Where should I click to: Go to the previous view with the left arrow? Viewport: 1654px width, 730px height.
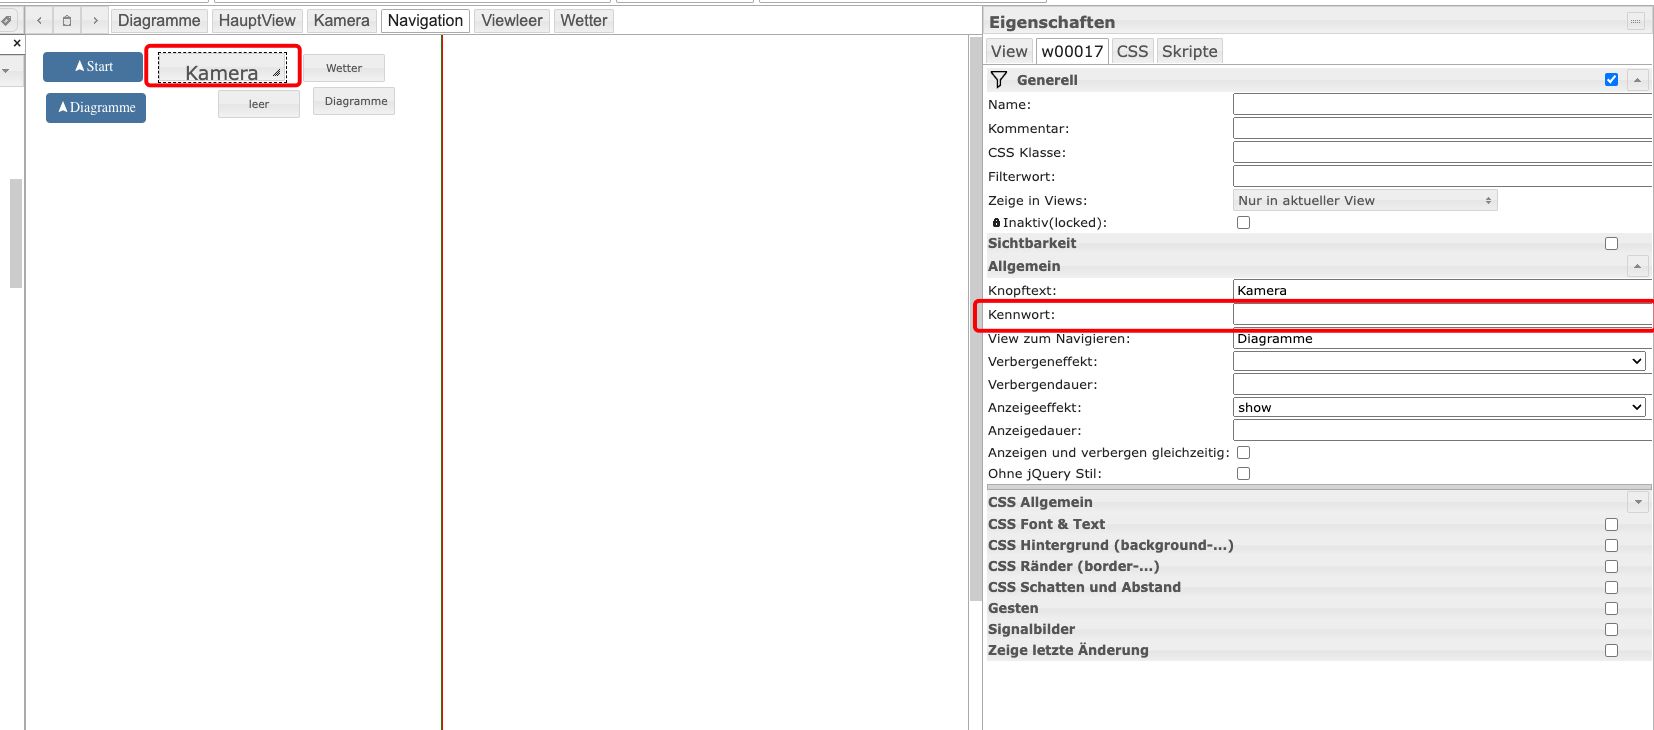coord(39,20)
